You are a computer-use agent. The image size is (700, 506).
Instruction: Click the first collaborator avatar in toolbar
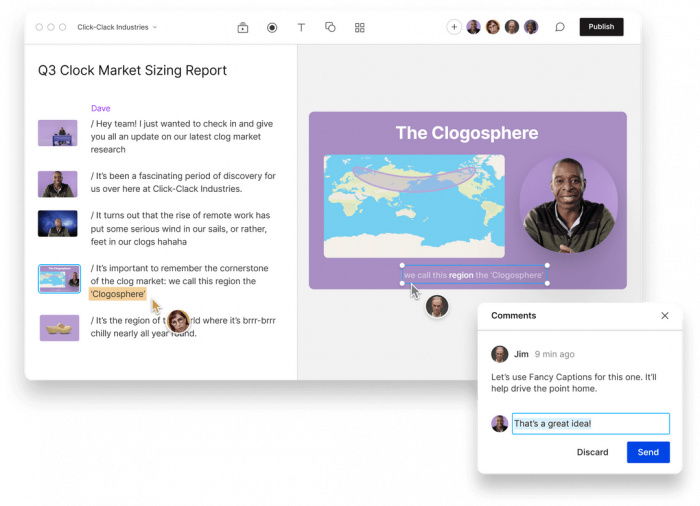[474, 27]
